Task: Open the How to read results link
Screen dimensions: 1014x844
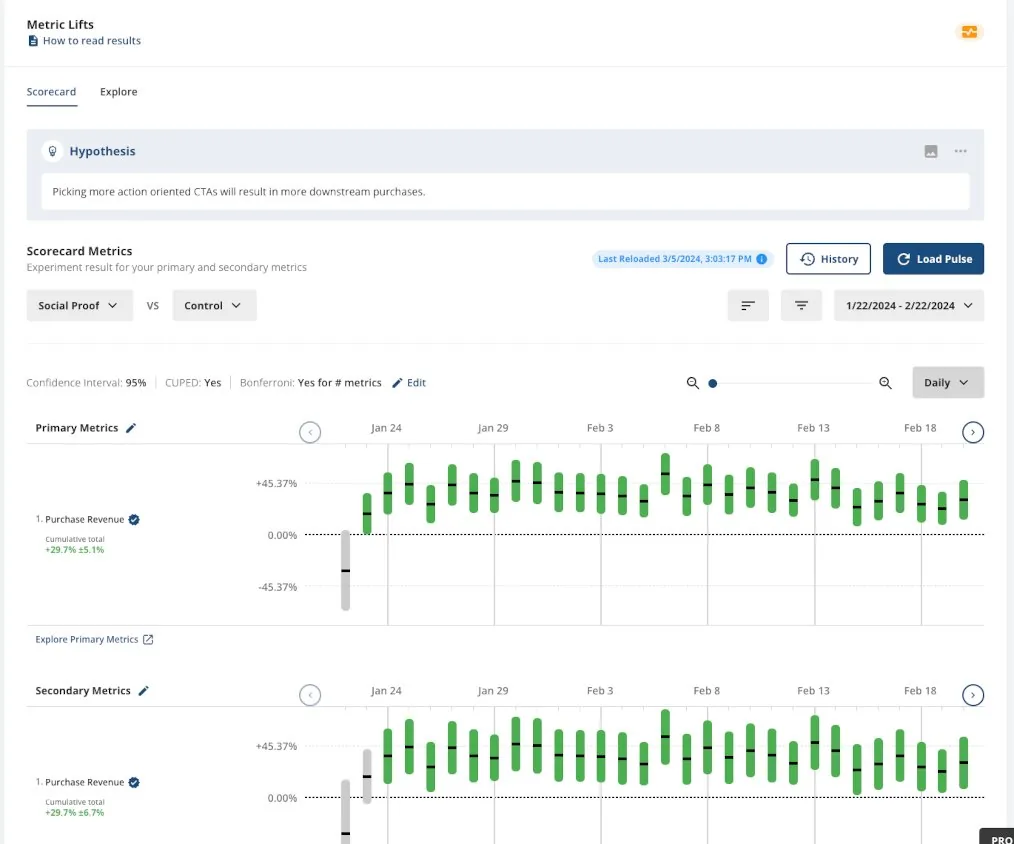Action: click(84, 41)
